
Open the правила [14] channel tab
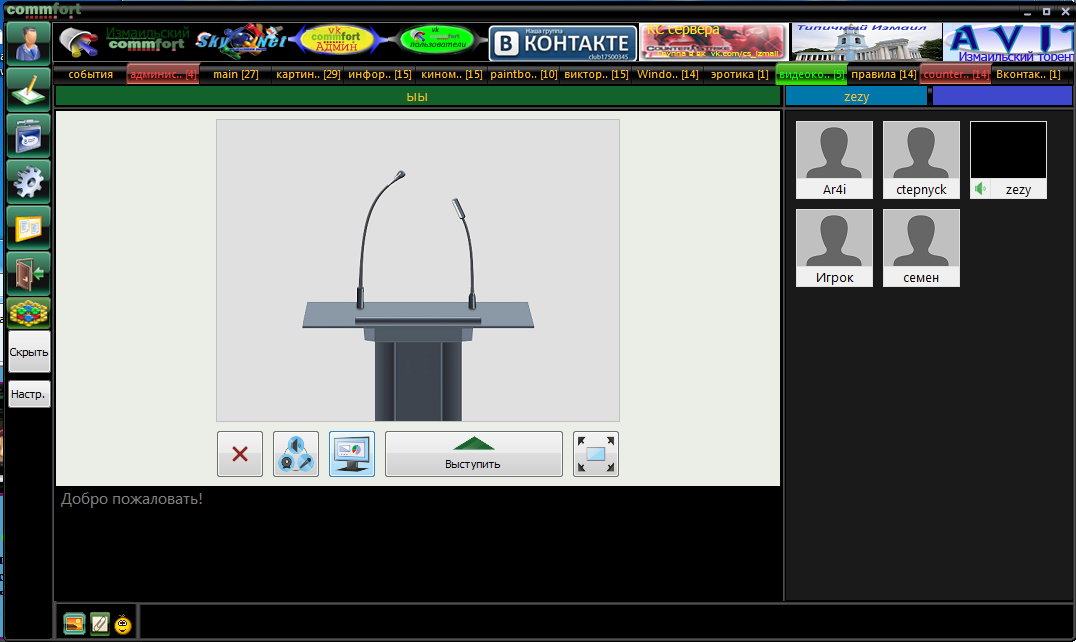point(883,74)
